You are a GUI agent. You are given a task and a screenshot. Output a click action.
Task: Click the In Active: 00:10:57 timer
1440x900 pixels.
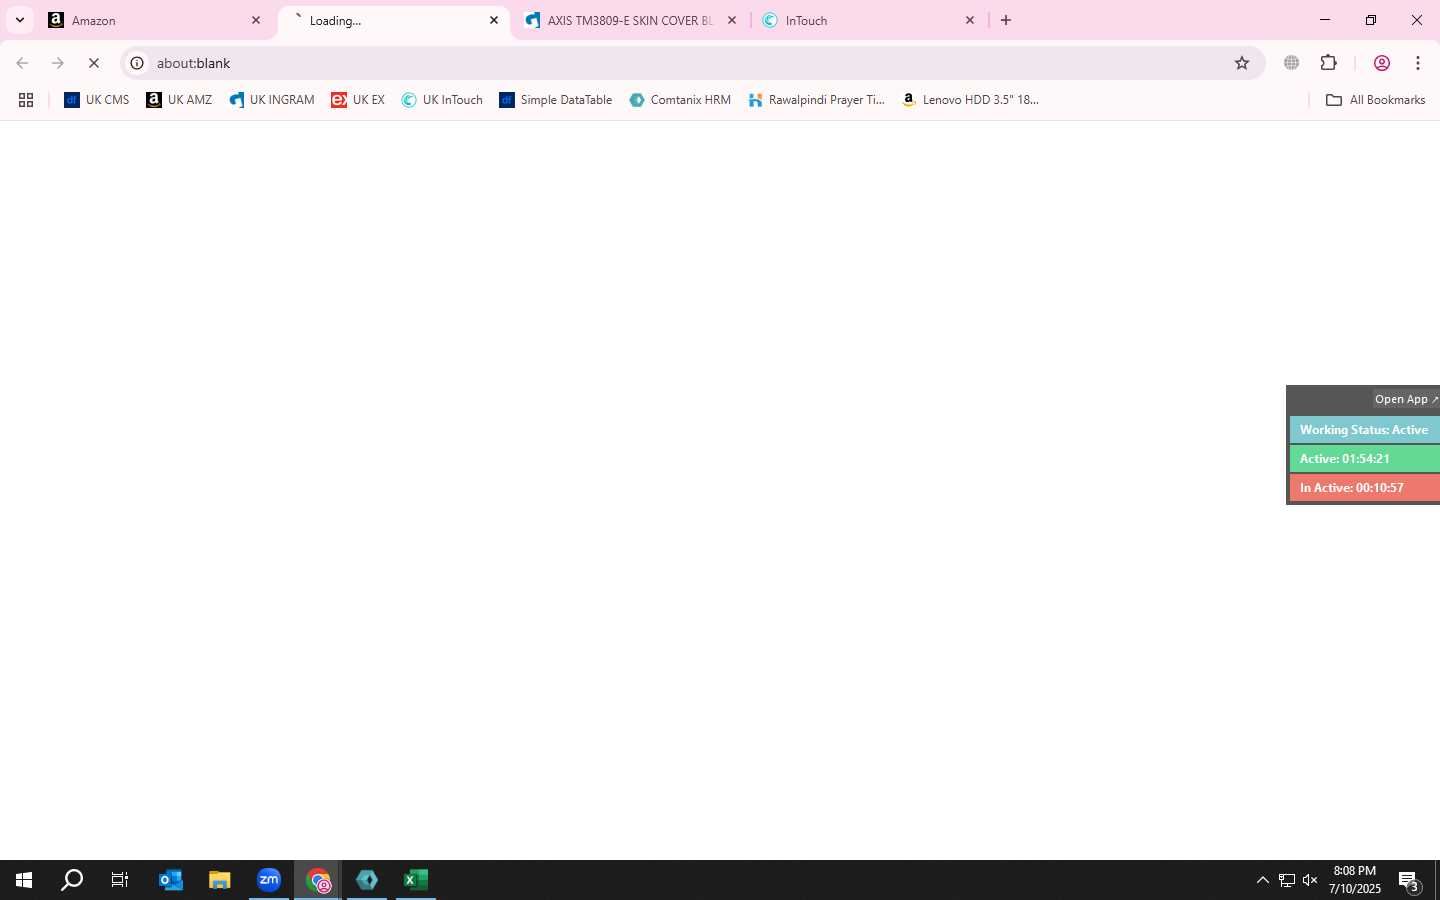pos(1365,488)
